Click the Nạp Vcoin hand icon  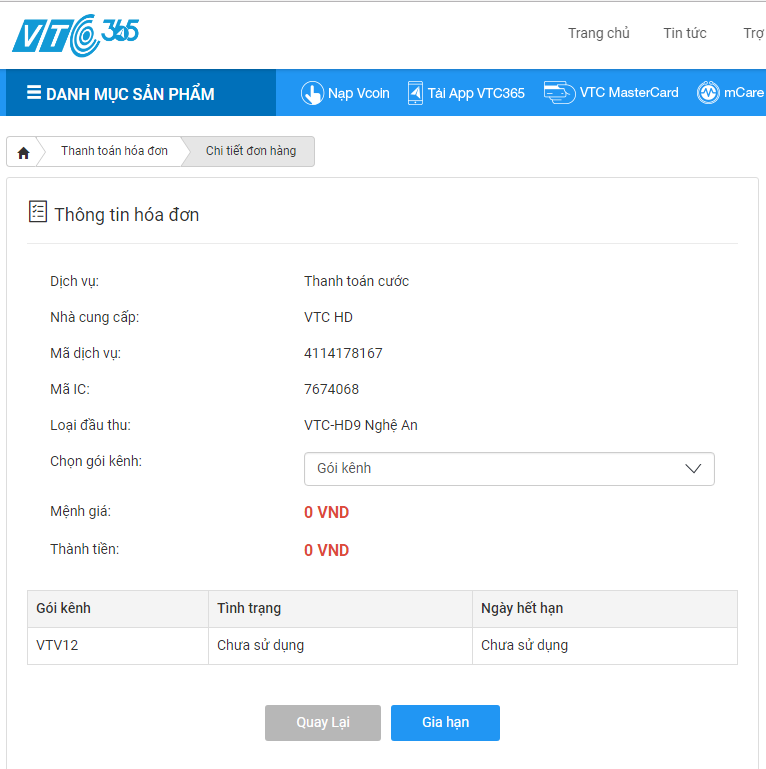point(312,93)
